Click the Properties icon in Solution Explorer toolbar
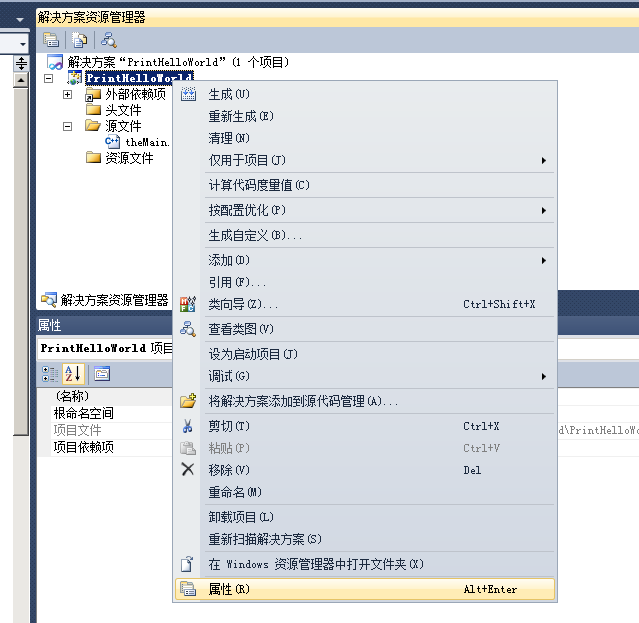Viewport: 639px width, 623px height. (51, 40)
